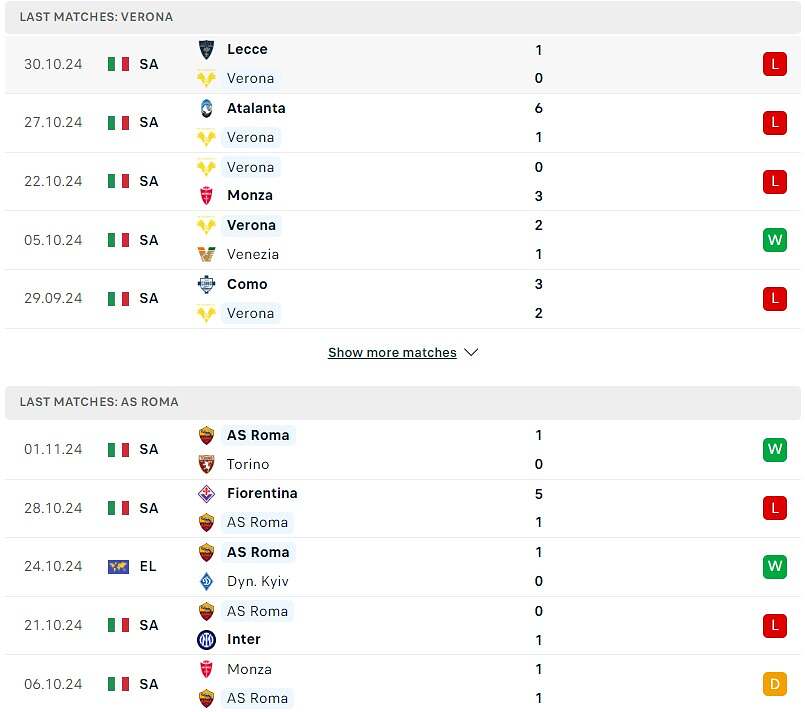Click the Atalanta club crest icon
Viewport: 805px width, 712px height.
[206, 108]
